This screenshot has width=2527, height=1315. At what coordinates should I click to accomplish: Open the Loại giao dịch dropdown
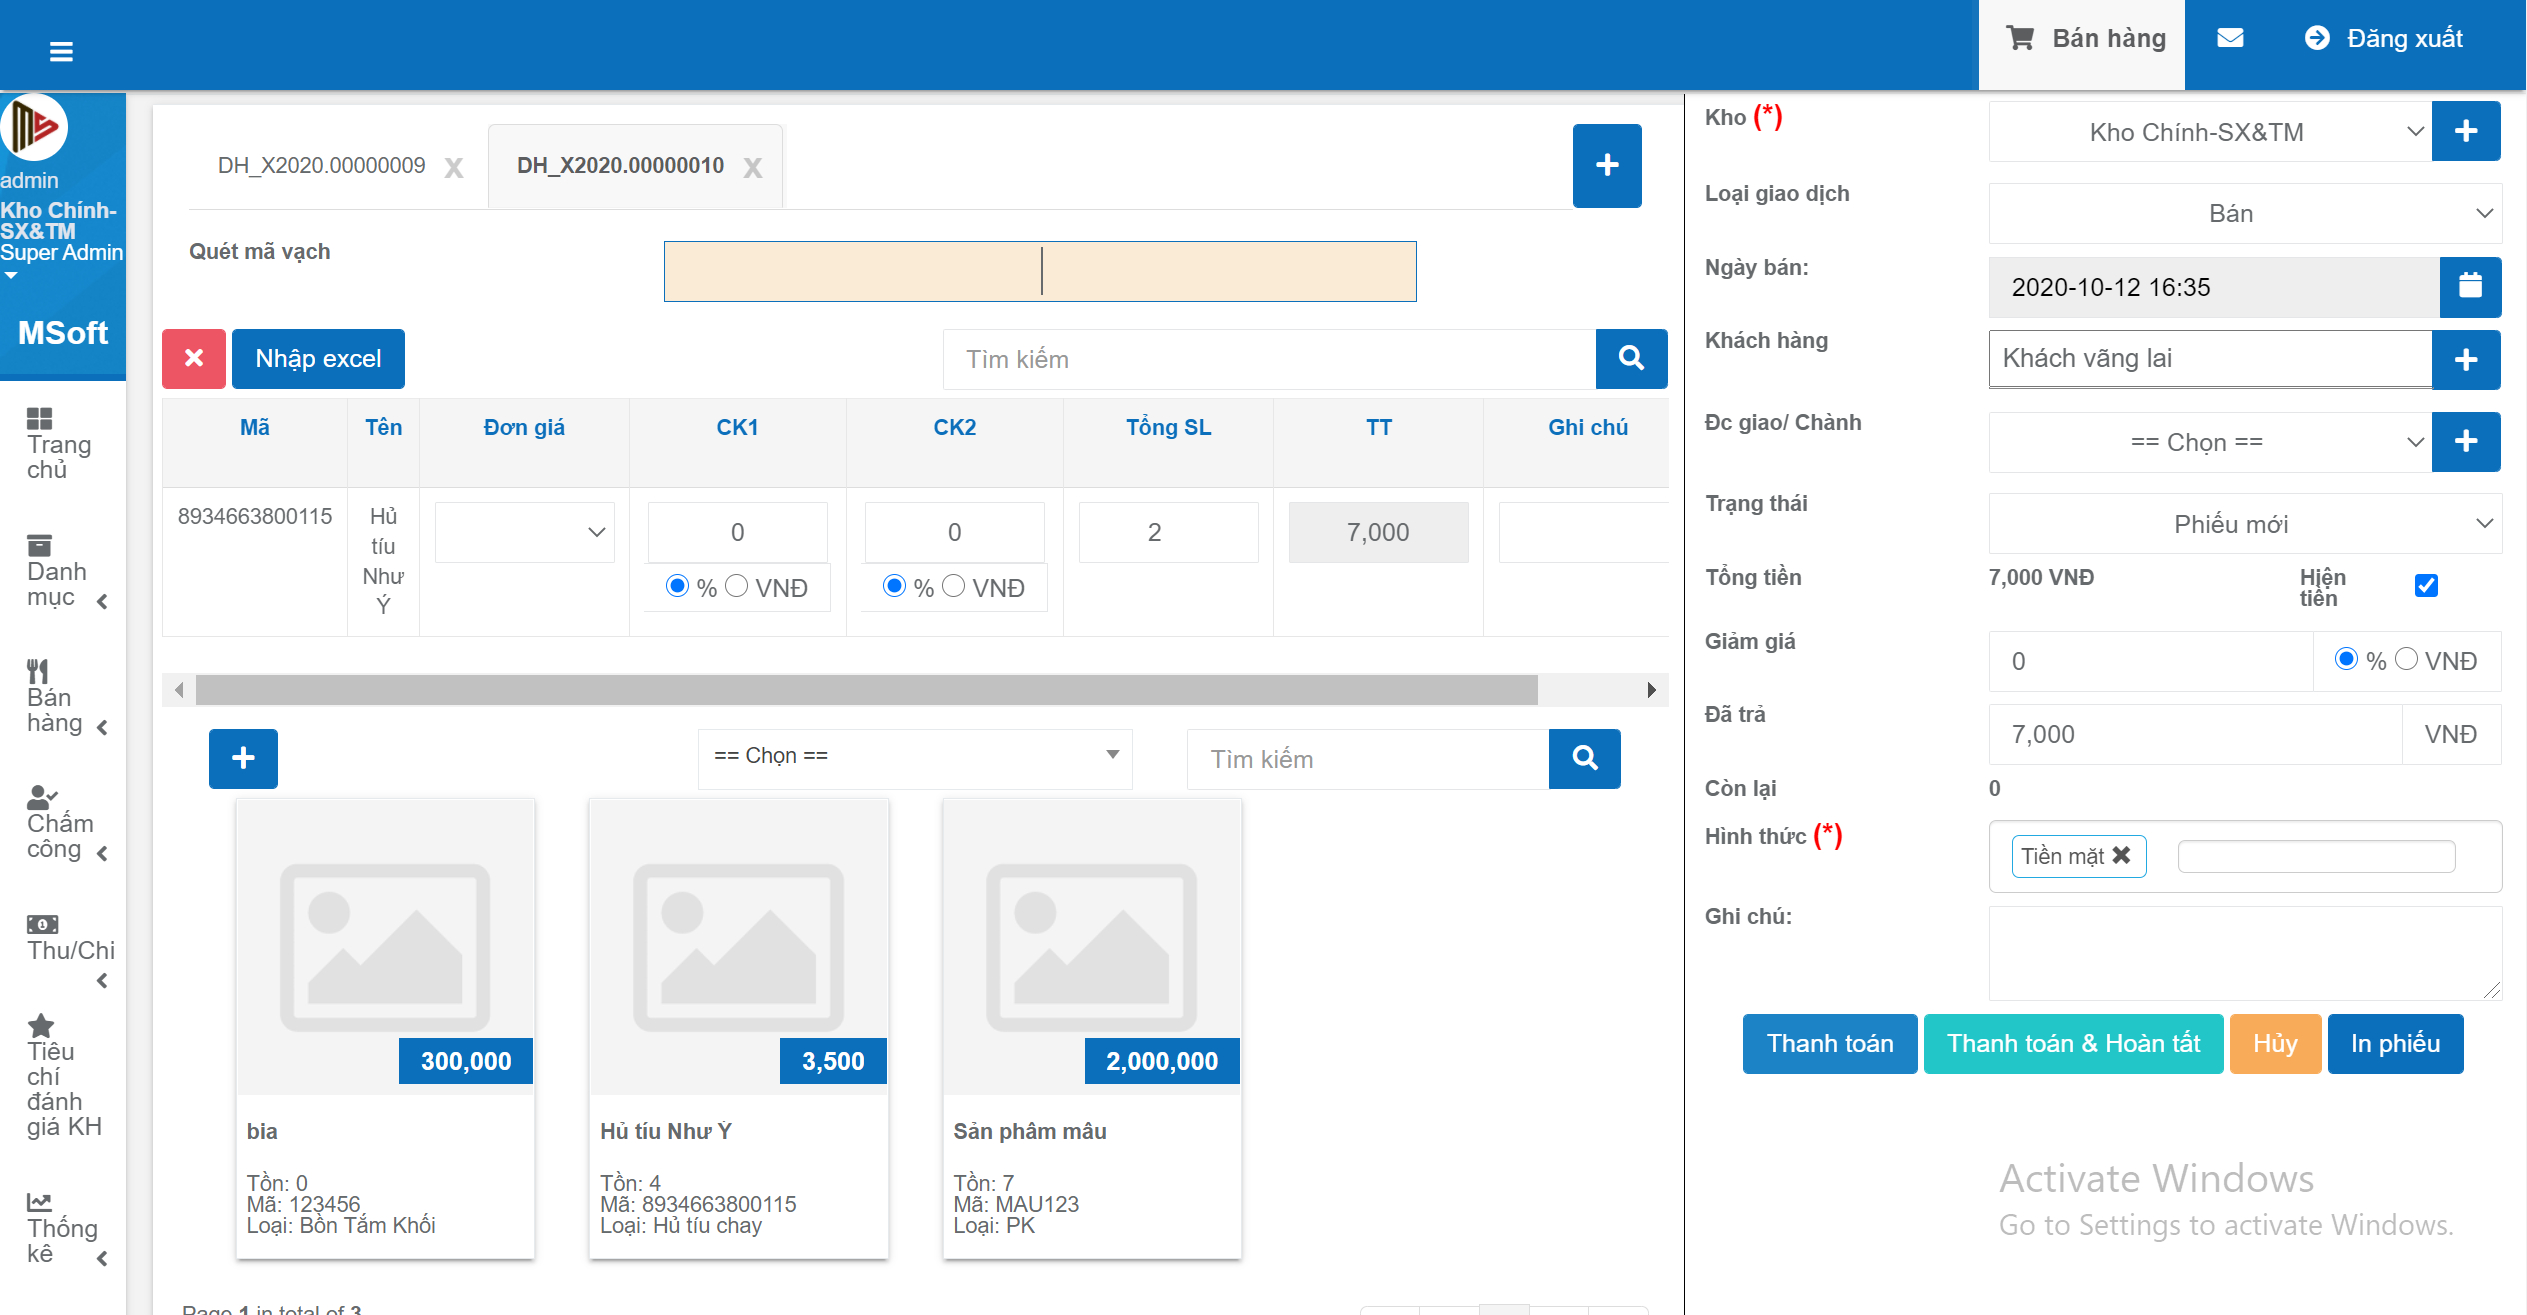(x=2244, y=214)
